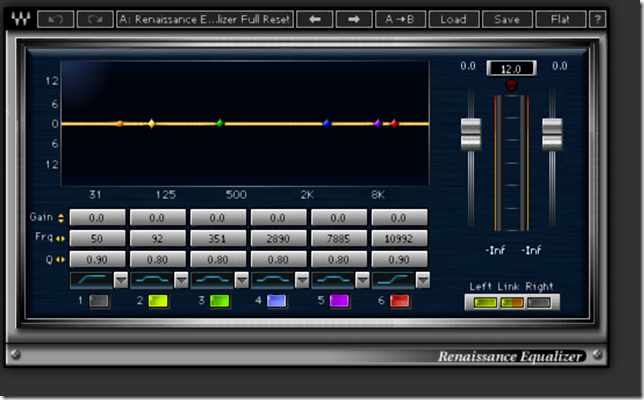This screenshot has width=644, height=400.
Task: Go to next preset with right arrow
Action: pos(353,19)
